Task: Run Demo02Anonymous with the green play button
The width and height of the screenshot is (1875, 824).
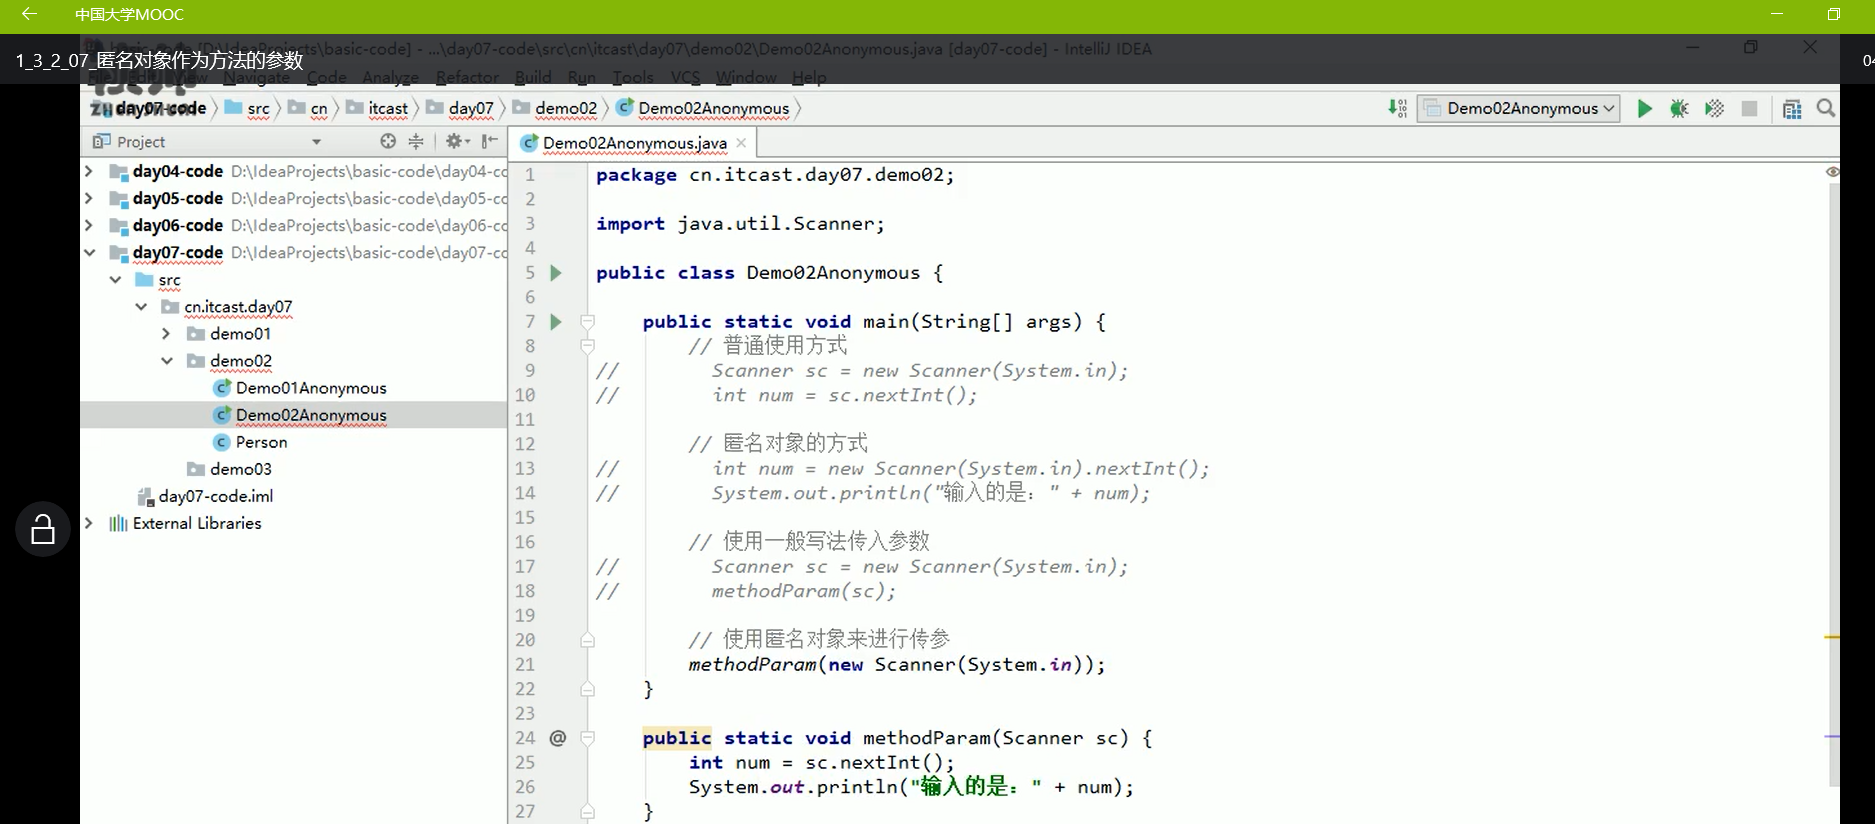Action: [x=1644, y=108]
